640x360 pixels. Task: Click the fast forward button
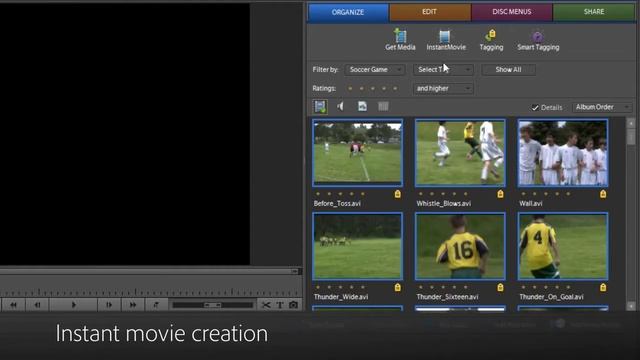133,305
